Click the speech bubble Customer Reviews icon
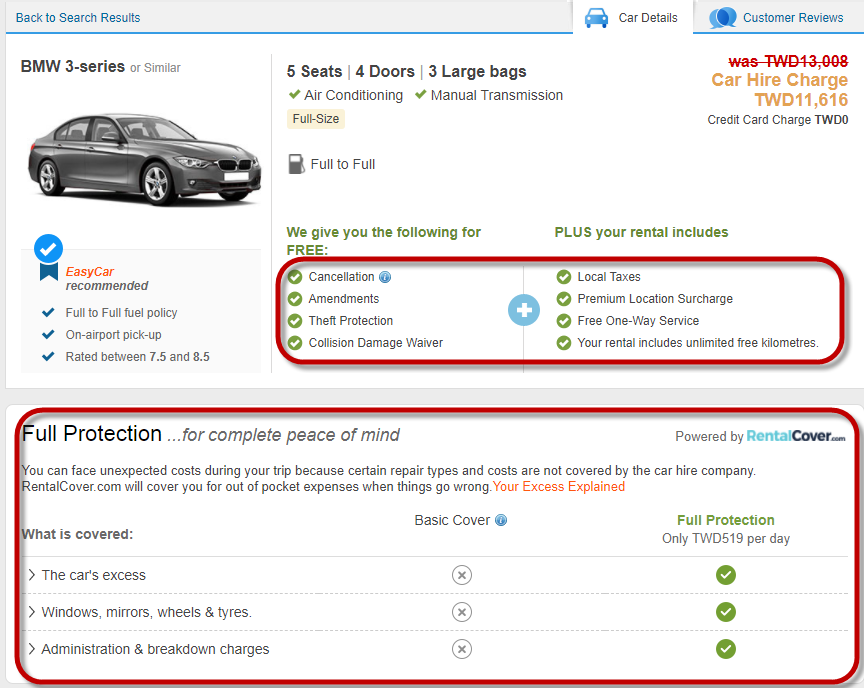 tap(722, 18)
